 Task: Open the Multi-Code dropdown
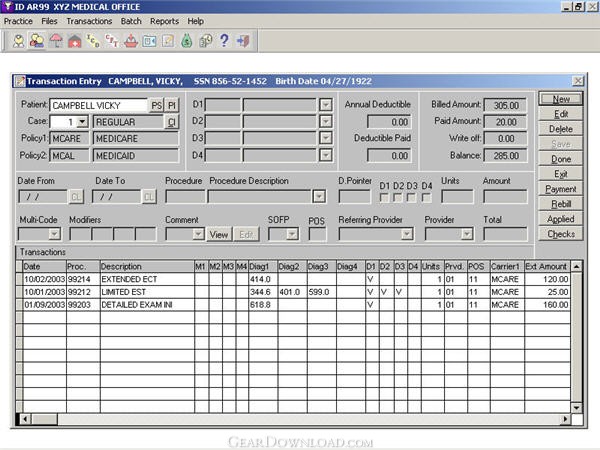[55, 234]
